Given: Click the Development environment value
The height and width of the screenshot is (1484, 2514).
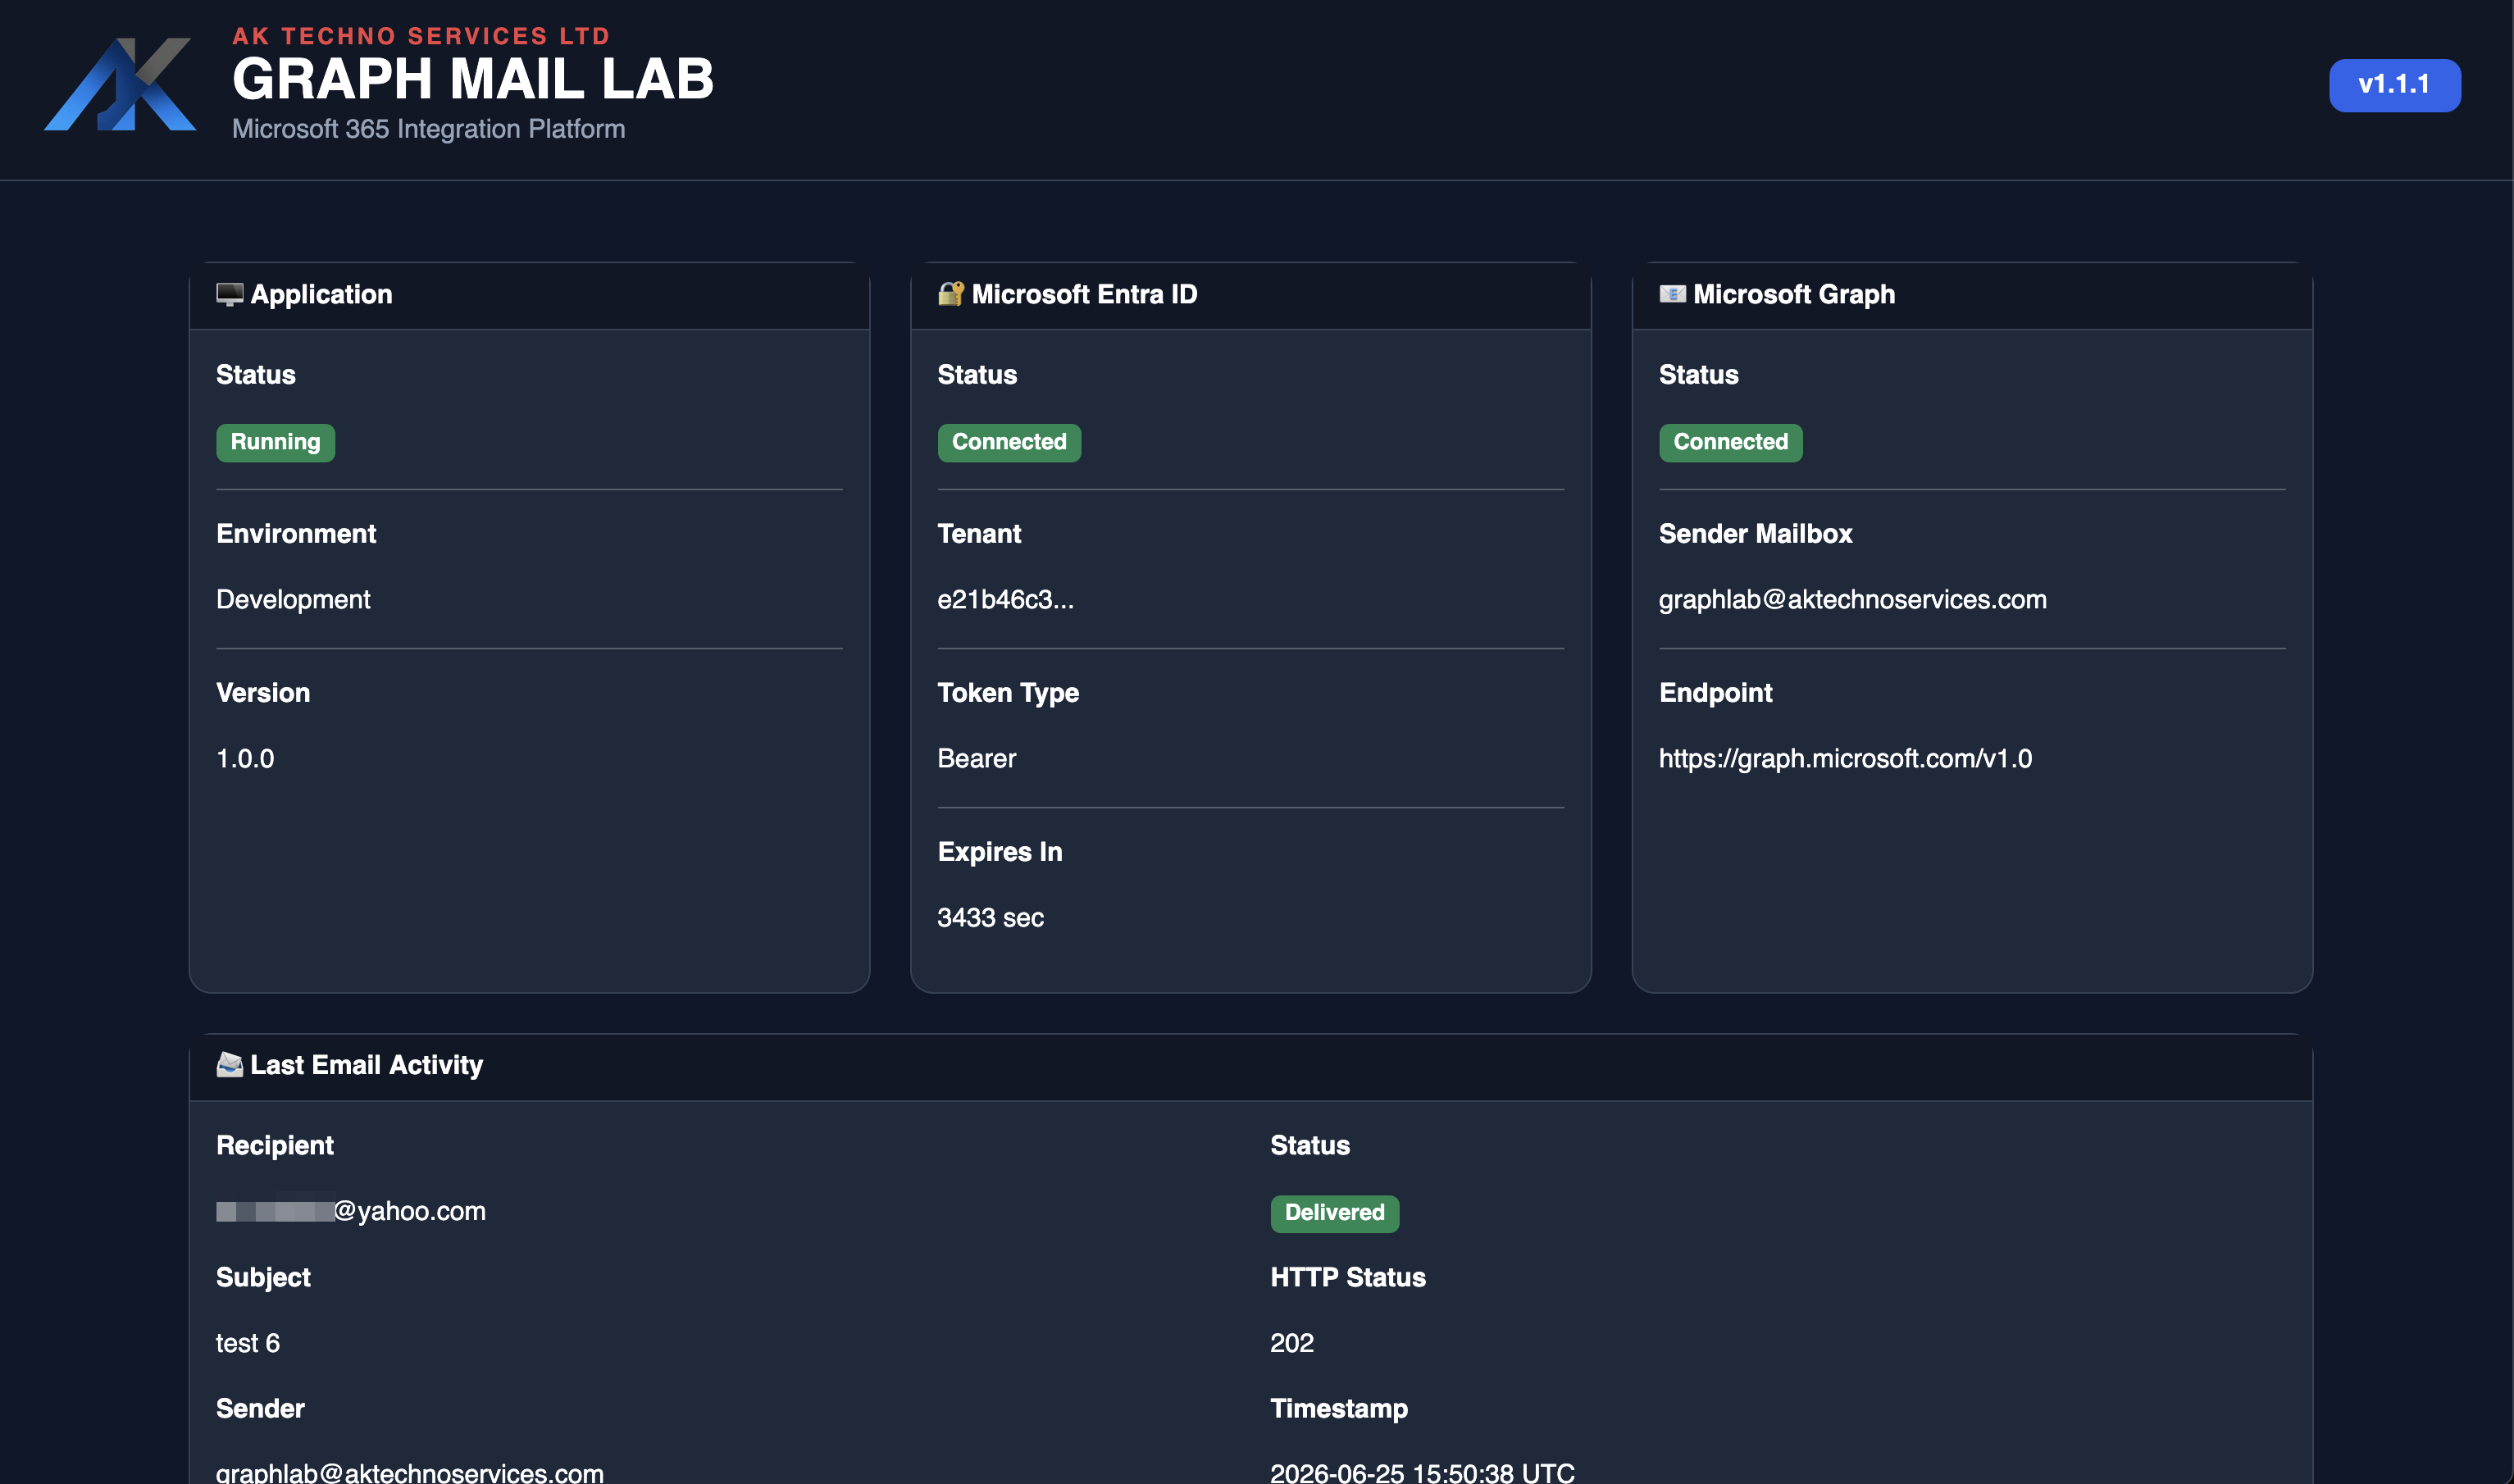Looking at the screenshot, I should [293, 599].
